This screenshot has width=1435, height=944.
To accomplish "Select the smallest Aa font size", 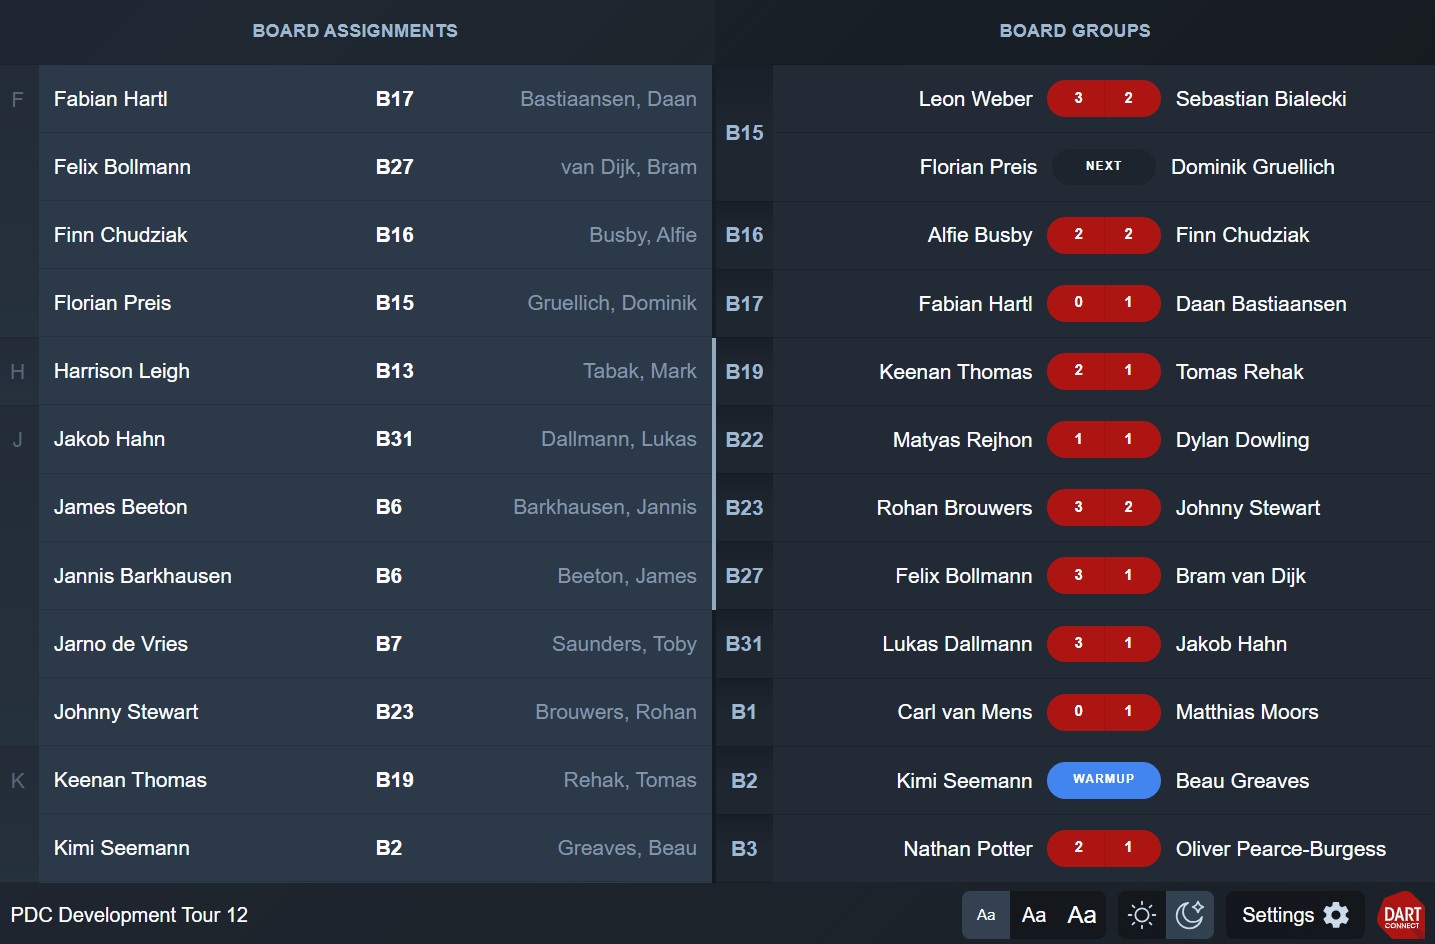I will coord(986,915).
